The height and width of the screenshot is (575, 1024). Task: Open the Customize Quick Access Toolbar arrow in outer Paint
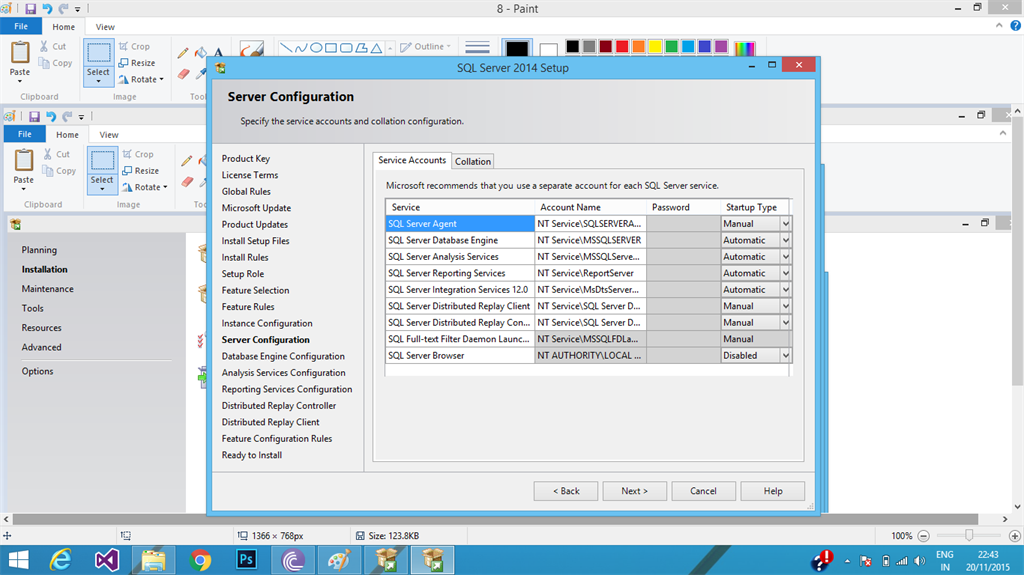point(78,9)
